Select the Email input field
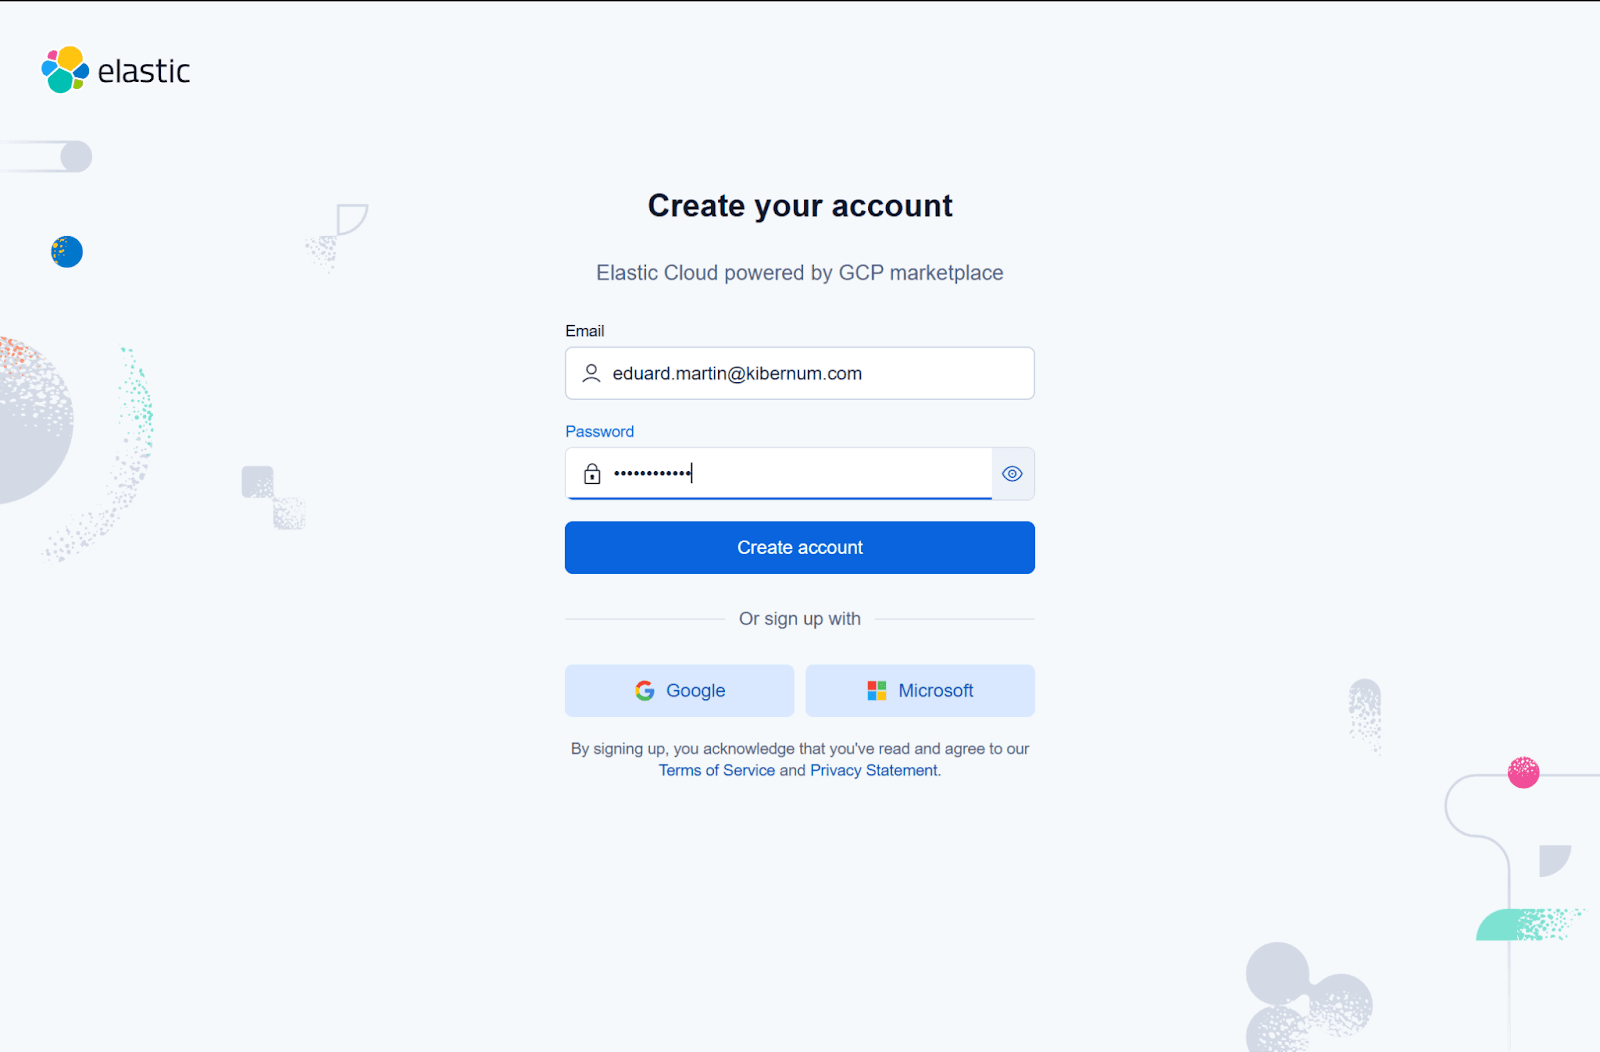The width and height of the screenshot is (1600, 1052). pos(800,373)
